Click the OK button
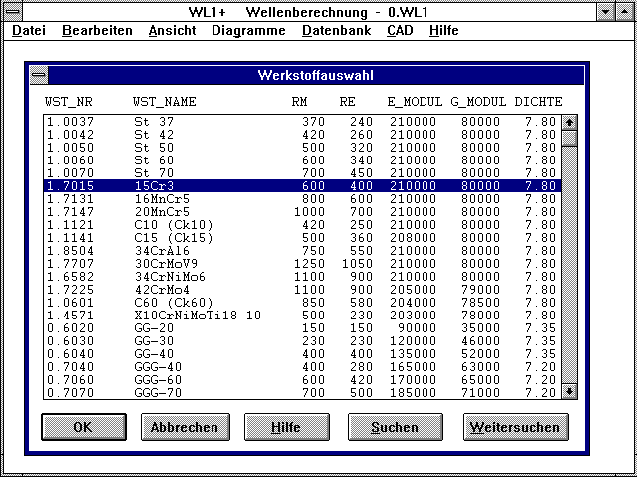The width and height of the screenshot is (637, 478). click(x=83, y=427)
